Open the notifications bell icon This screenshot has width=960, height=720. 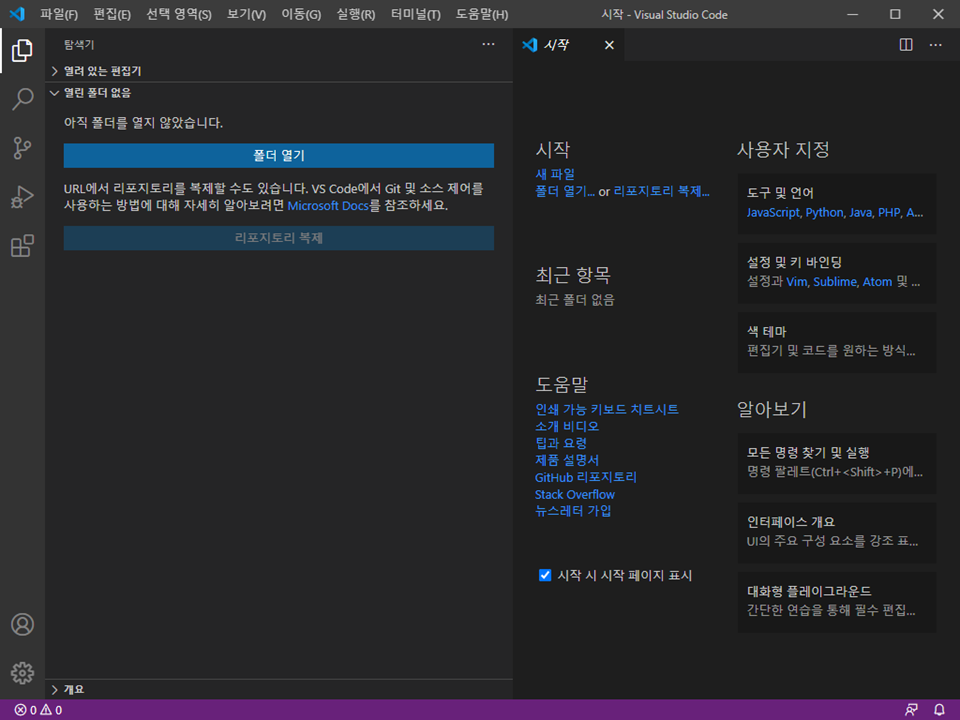coord(939,710)
